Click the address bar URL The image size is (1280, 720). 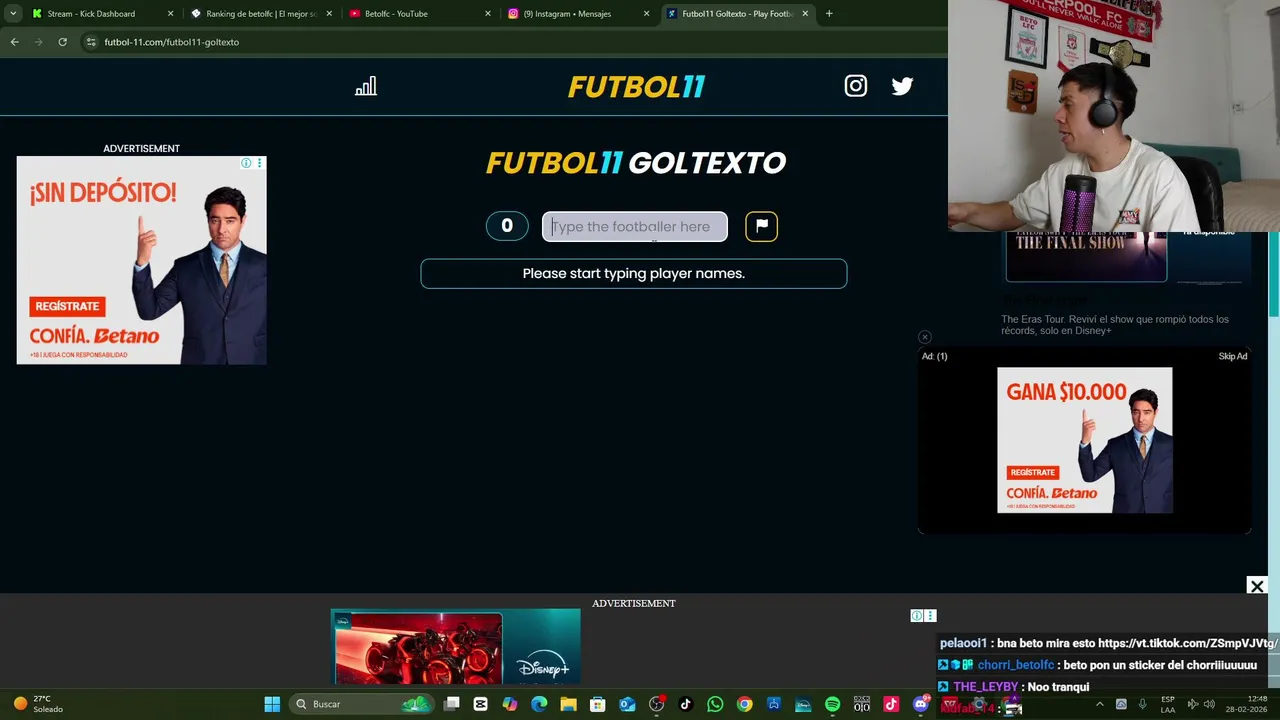pyautogui.click(x=172, y=42)
